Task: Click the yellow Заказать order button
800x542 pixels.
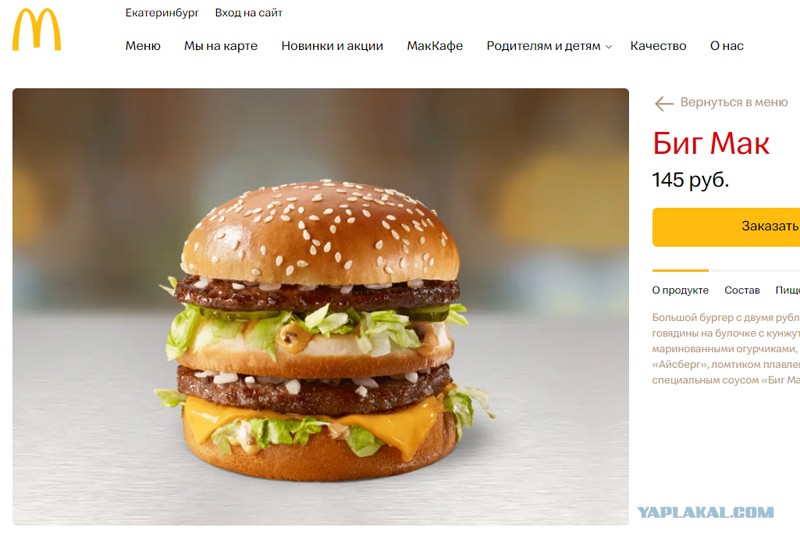Action: tap(726, 227)
